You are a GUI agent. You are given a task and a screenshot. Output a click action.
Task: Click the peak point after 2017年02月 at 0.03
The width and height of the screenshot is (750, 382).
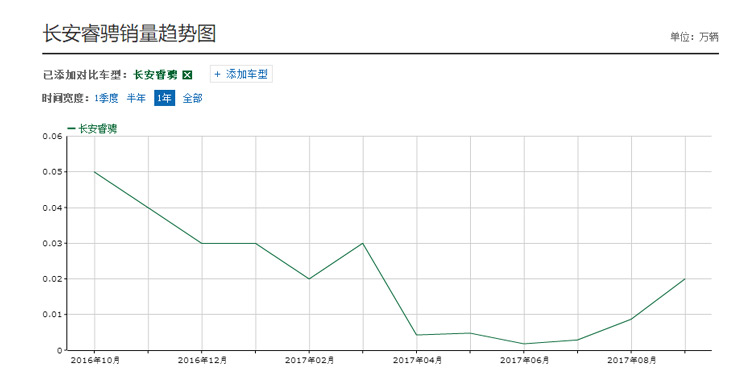click(x=363, y=243)
